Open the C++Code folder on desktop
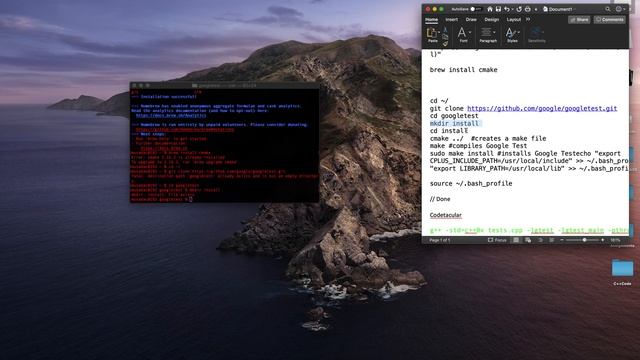 622,272
